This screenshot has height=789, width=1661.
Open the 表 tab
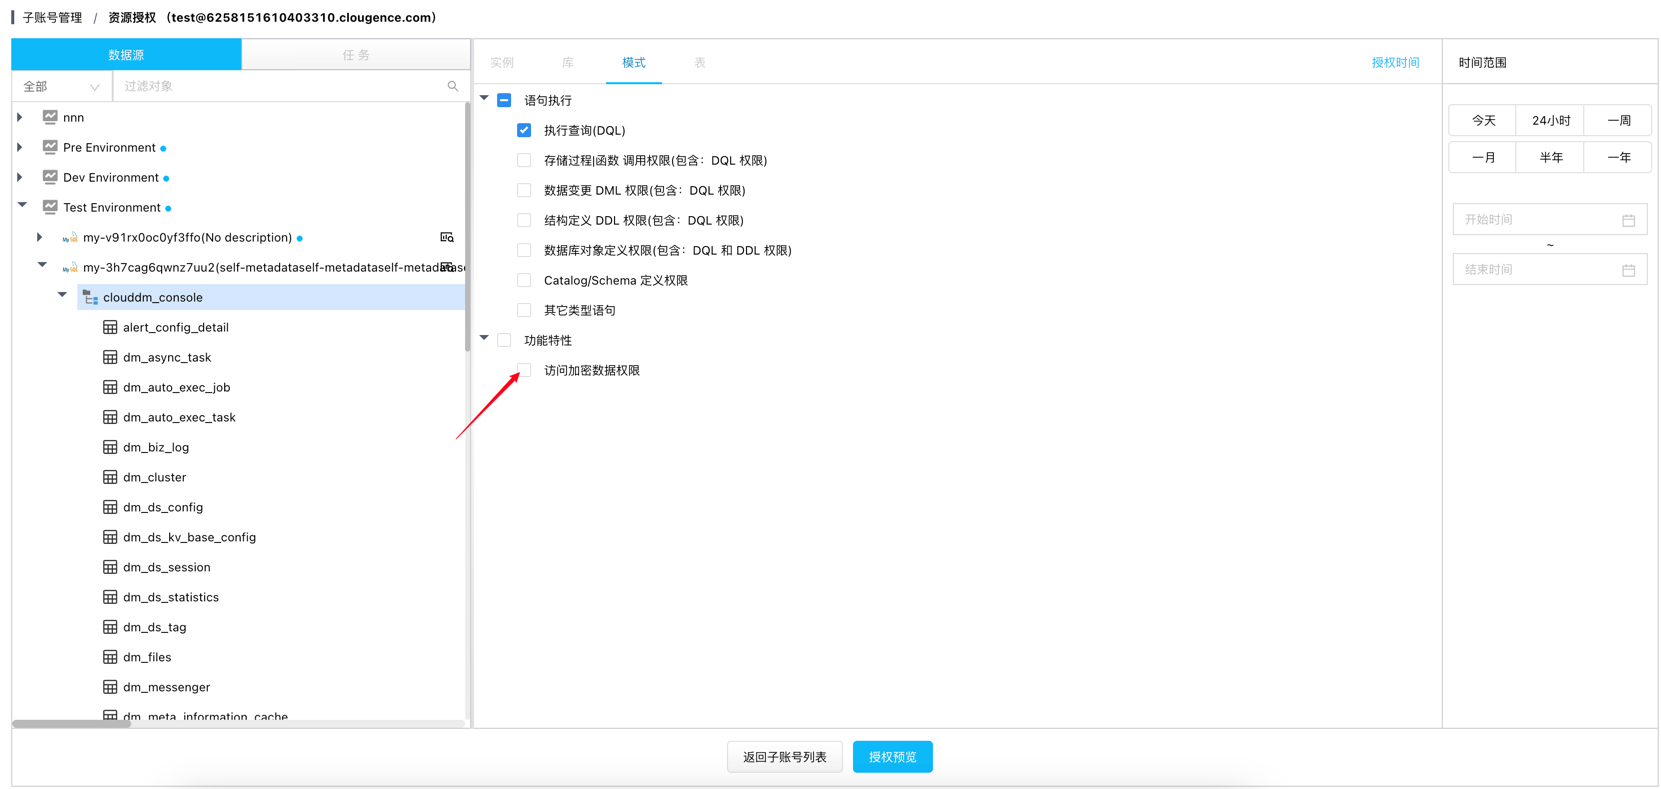click(x=700, y=62)
